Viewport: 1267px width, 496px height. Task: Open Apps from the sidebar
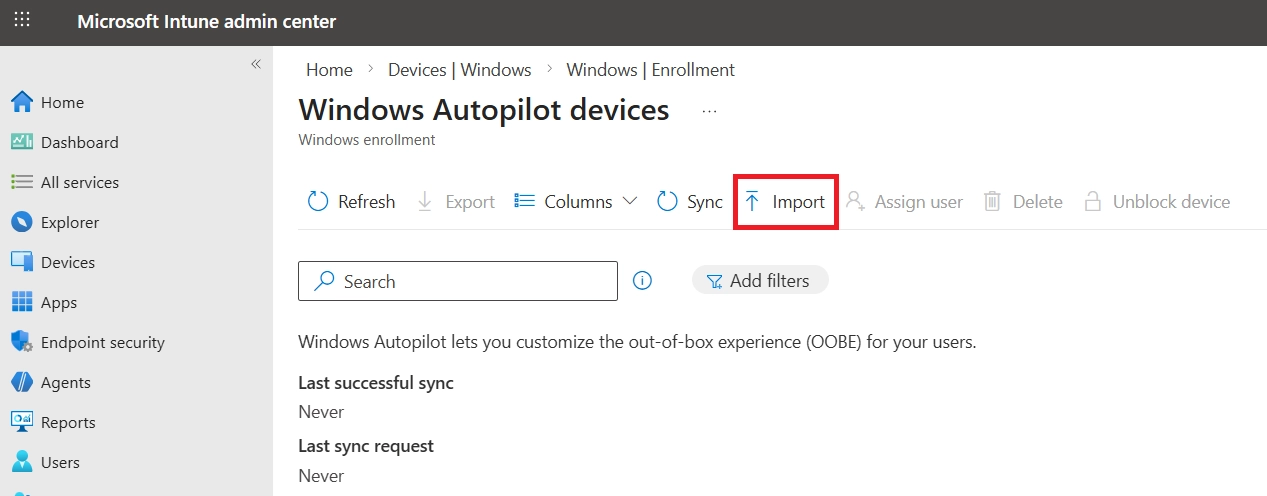(x=58, y=302)
